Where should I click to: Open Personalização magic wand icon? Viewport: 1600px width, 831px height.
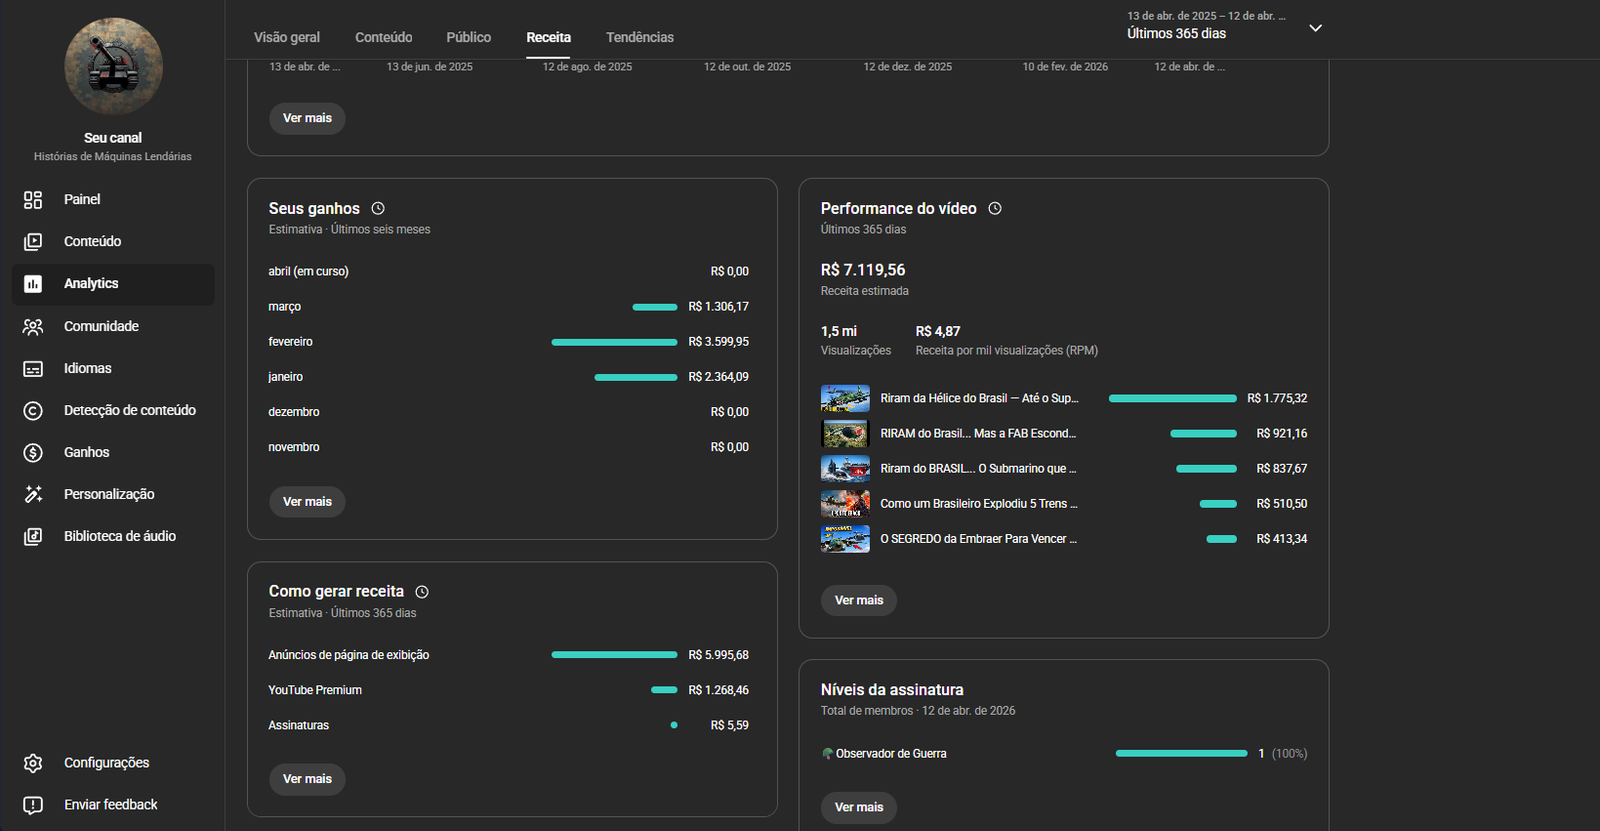point(33,495)
